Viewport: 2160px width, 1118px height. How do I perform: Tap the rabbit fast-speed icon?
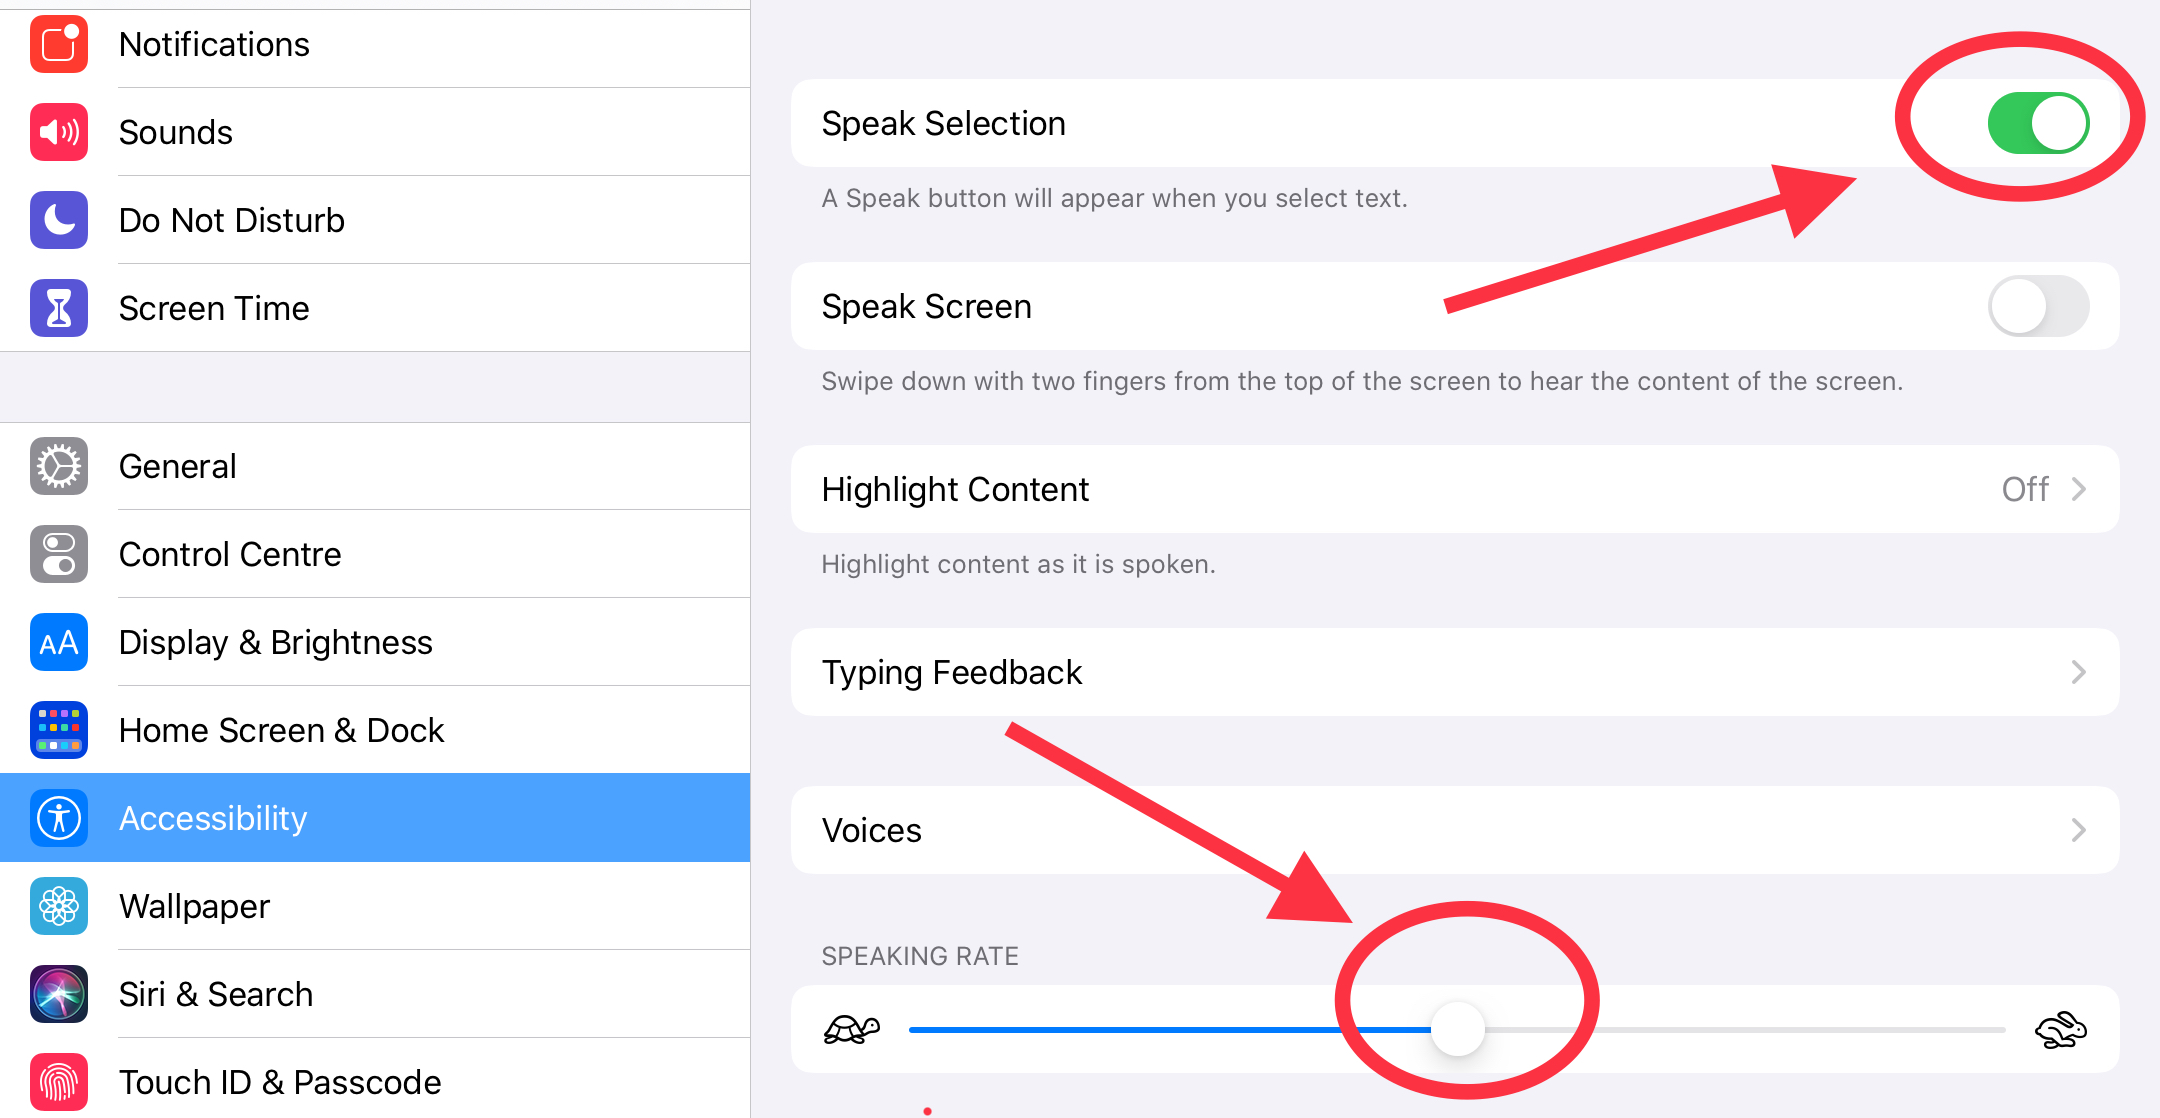click(2061, 1029)
